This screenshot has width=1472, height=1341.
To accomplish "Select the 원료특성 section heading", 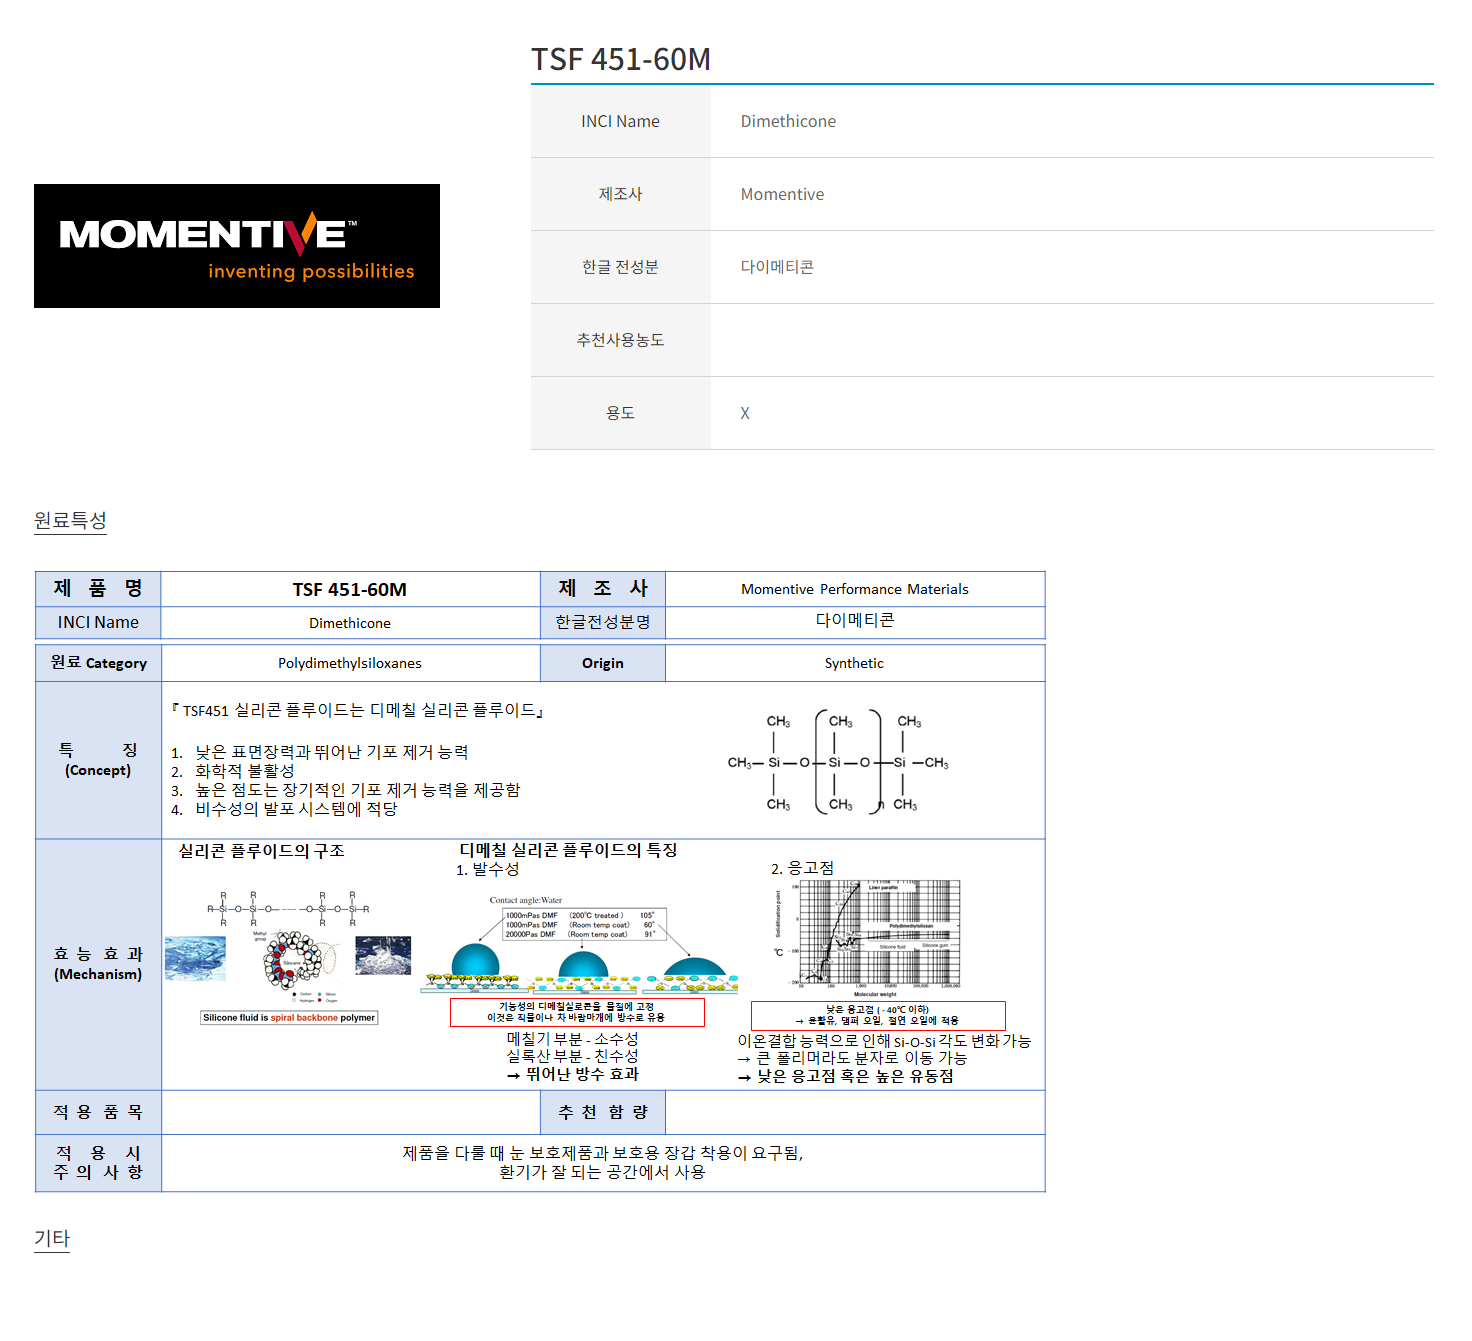I will [70, 520].
